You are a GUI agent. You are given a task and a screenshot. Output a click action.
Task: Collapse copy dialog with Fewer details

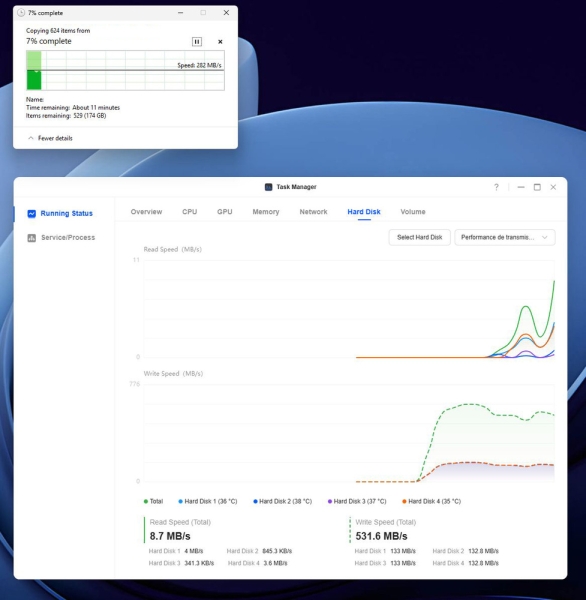pos(51,138)
